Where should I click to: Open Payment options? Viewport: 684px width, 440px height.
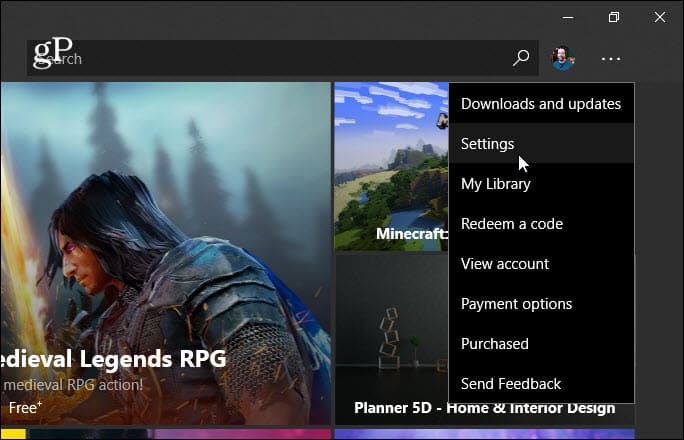541,304
